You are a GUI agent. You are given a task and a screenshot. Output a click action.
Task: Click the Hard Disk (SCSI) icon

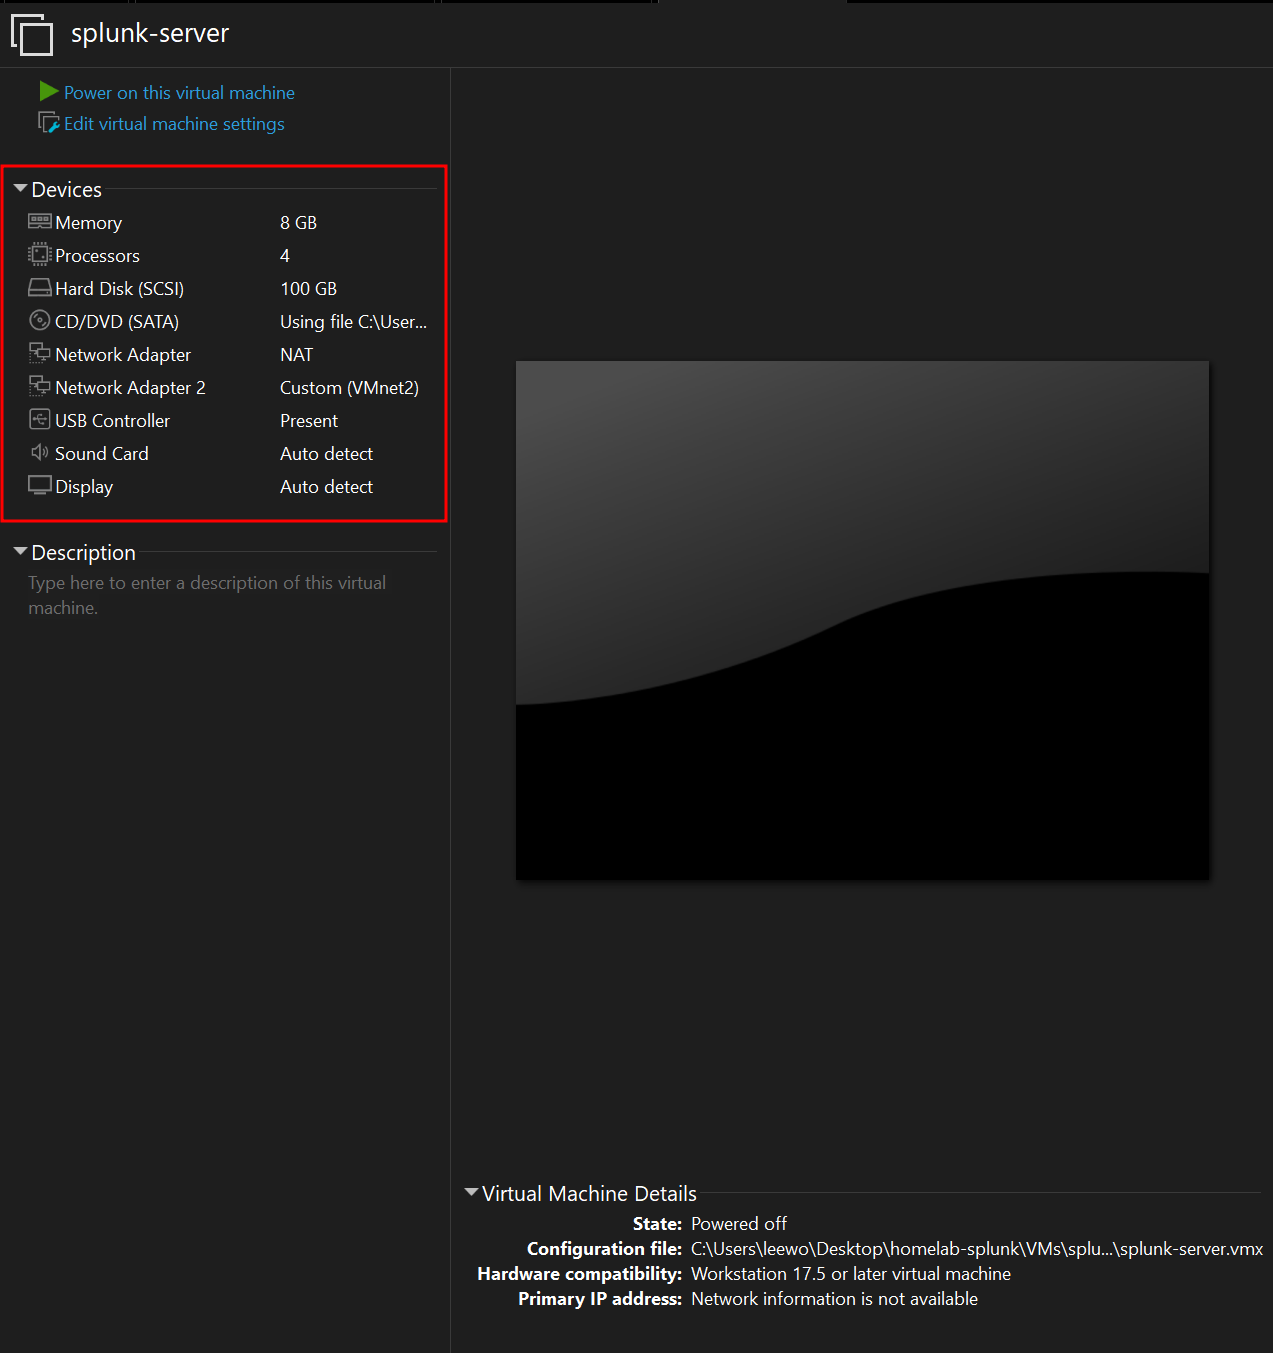[x=40, y=288]
